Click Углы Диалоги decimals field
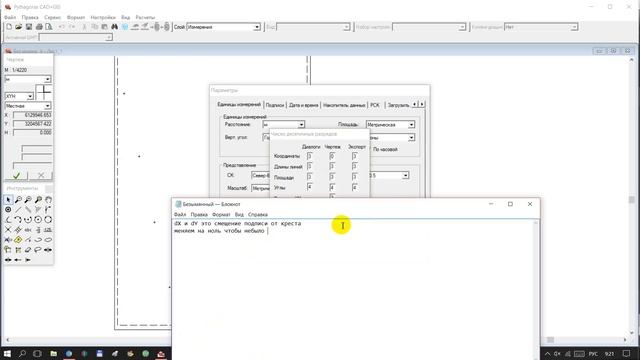 [309, 187]
